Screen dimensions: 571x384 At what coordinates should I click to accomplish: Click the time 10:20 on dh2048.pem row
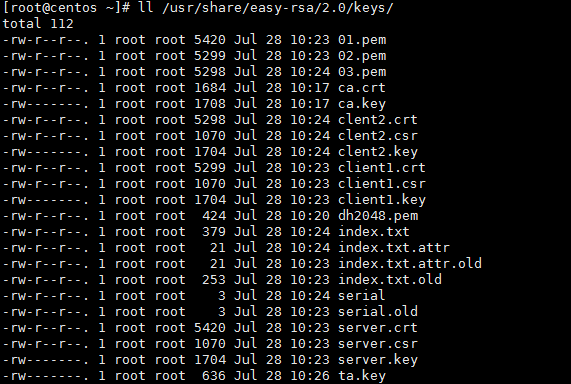coord(310,216)
